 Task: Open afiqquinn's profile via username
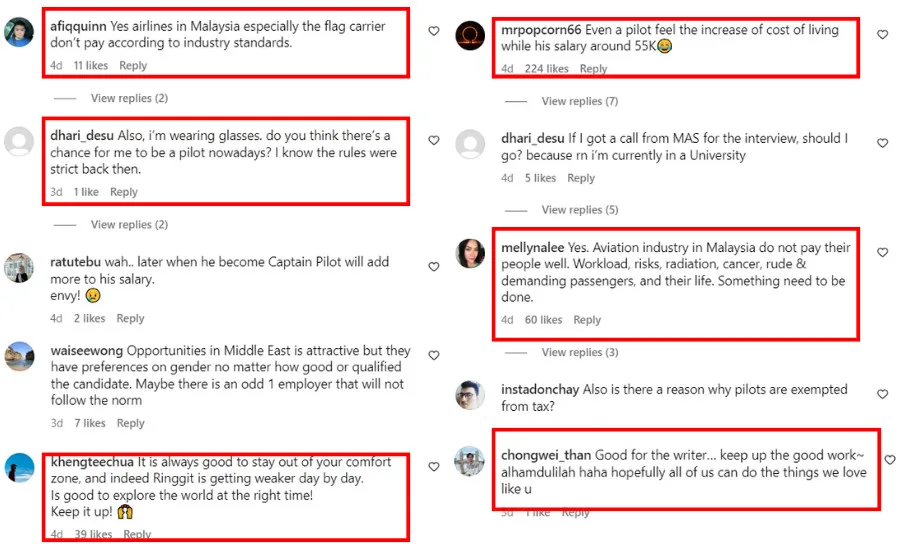coord(78,26)
